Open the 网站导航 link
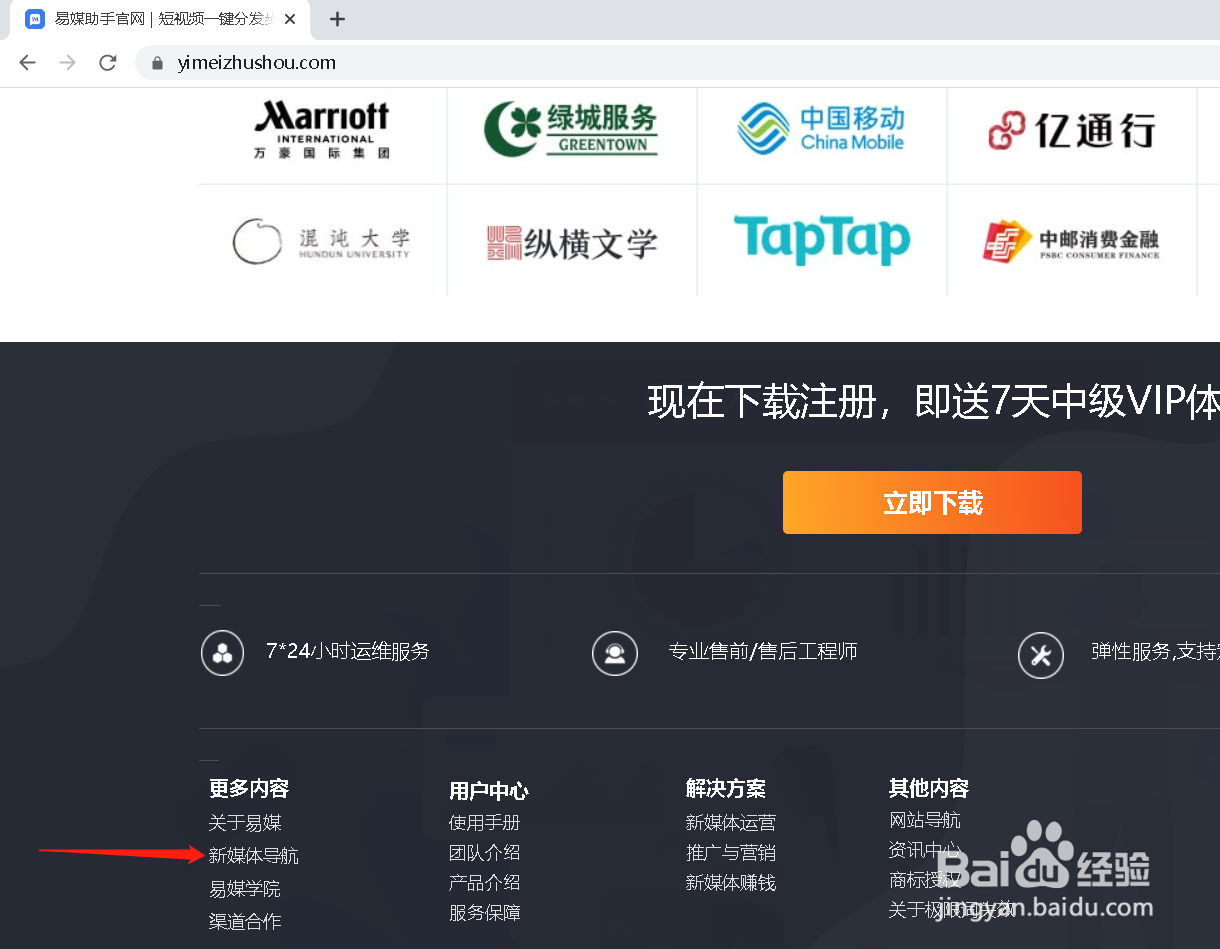This screenshot has width=1220, height=949. pyautogui.click(x=925, y=820)
